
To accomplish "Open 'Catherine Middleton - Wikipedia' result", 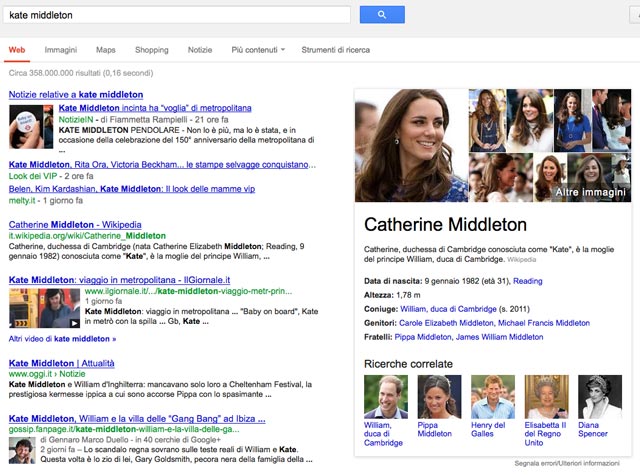I will (75, 225).
